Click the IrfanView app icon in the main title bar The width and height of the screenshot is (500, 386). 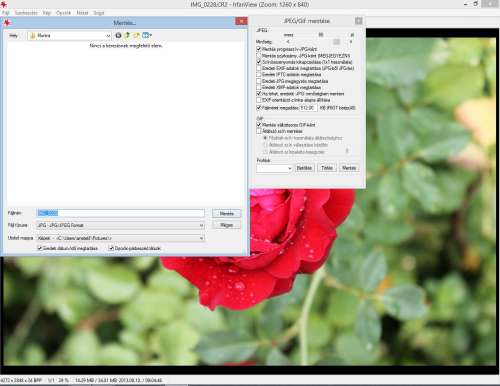(3, 4)
